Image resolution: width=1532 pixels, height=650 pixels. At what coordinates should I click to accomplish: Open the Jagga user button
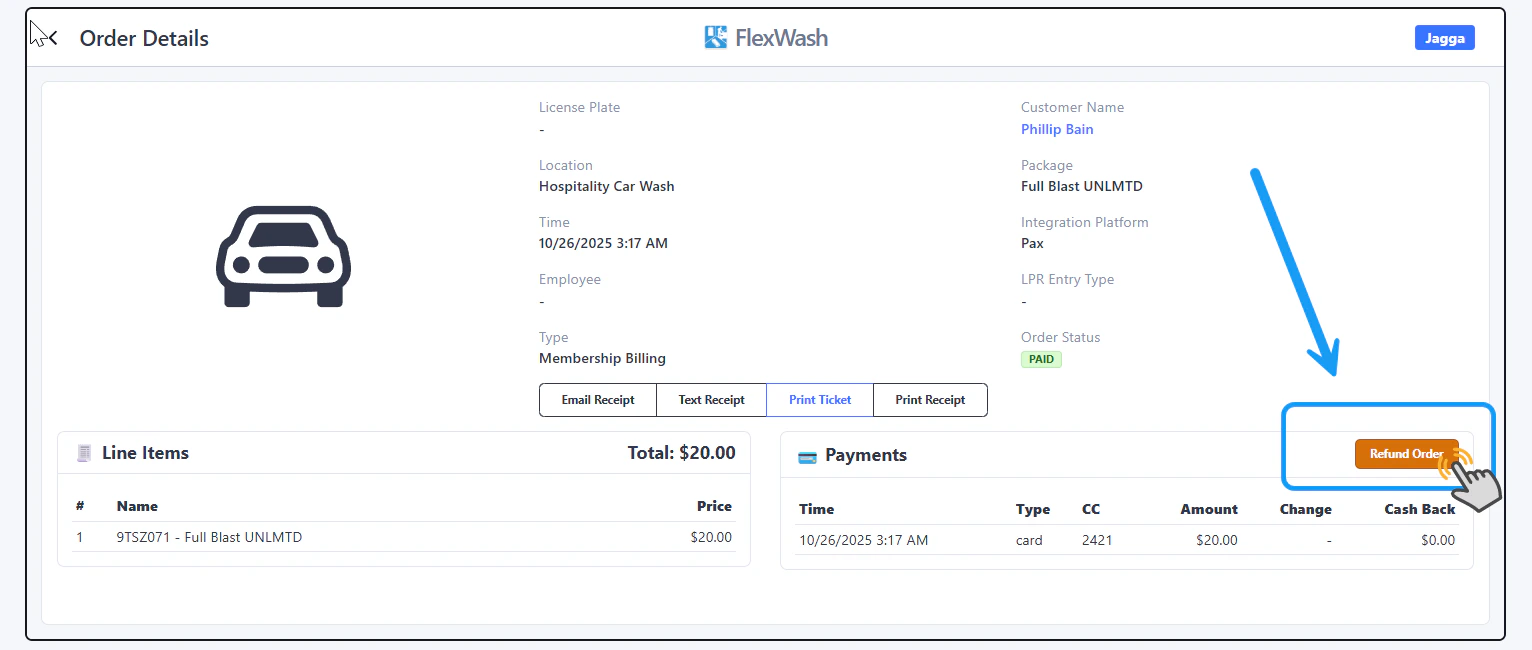1444,38
